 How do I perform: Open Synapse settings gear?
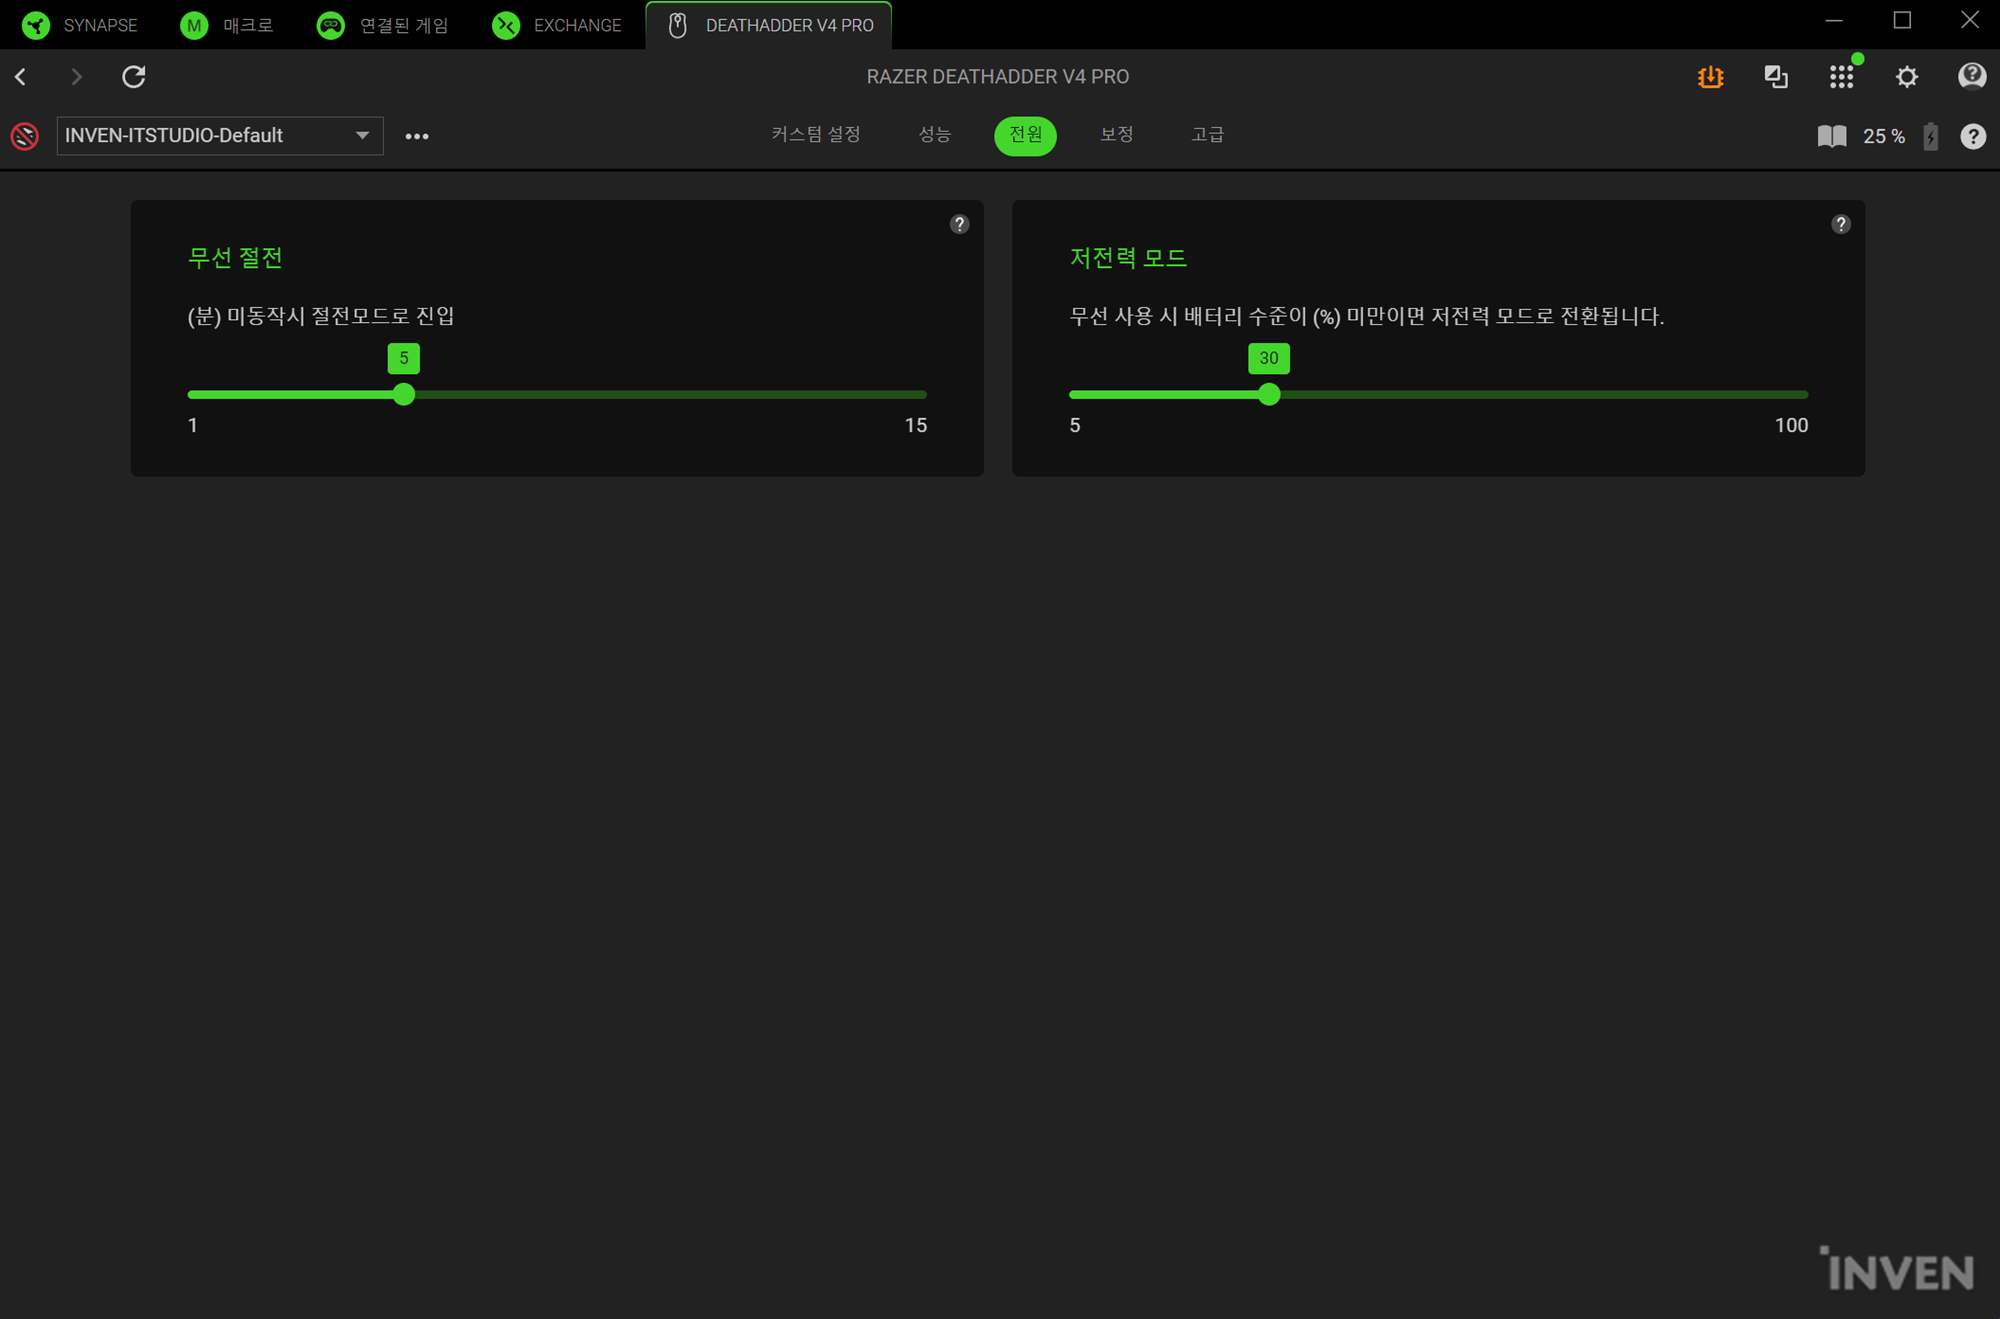pyautogui.click(x=1907, y=77)
